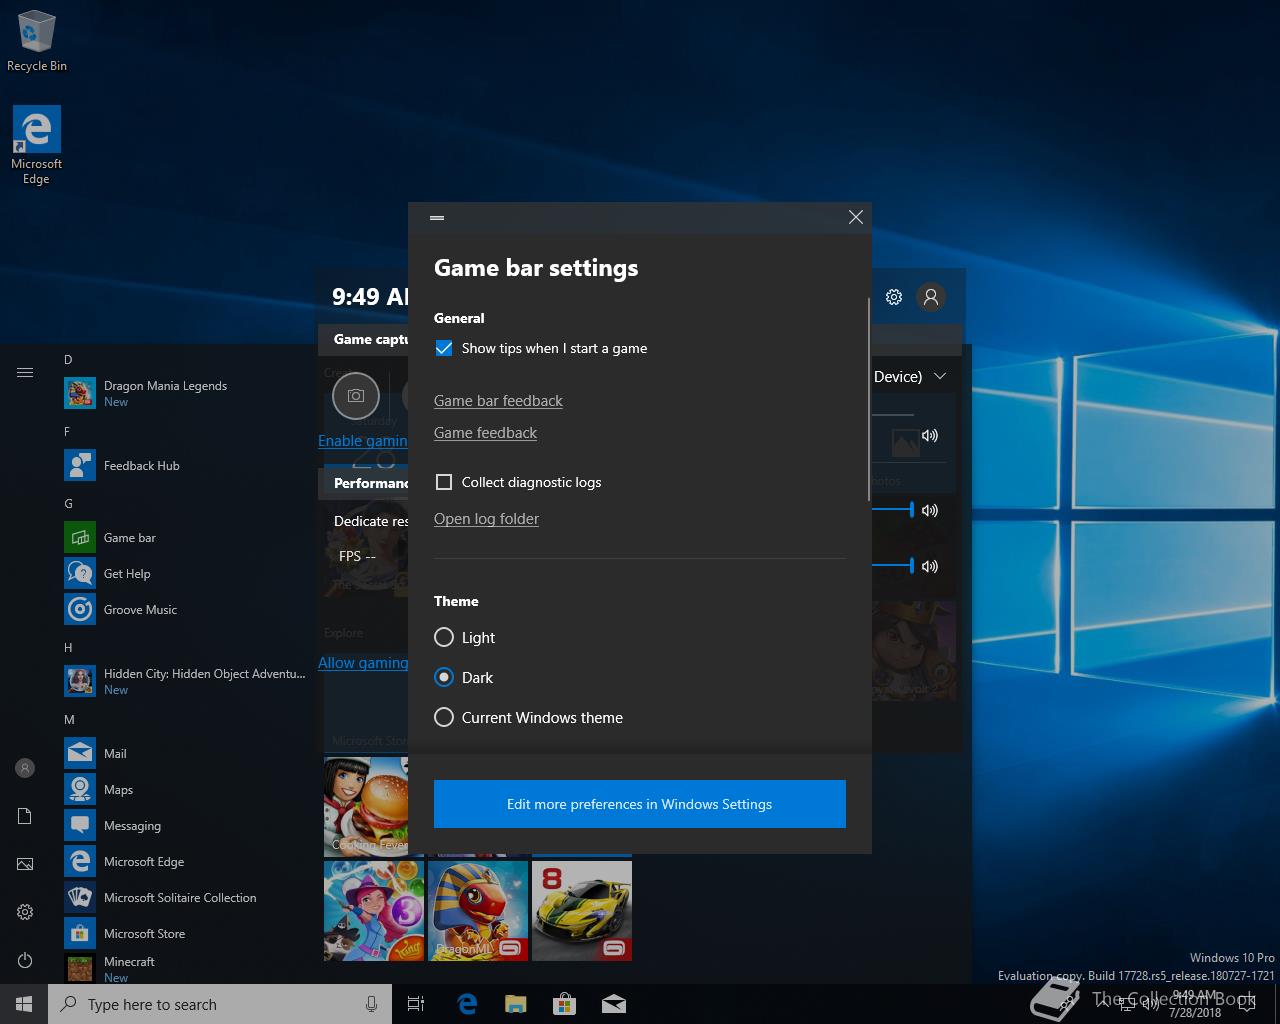Screen dimensions: 1280x1024
Task: Open Microsoft Edge in Start list
Action: [x=186, y=862]
